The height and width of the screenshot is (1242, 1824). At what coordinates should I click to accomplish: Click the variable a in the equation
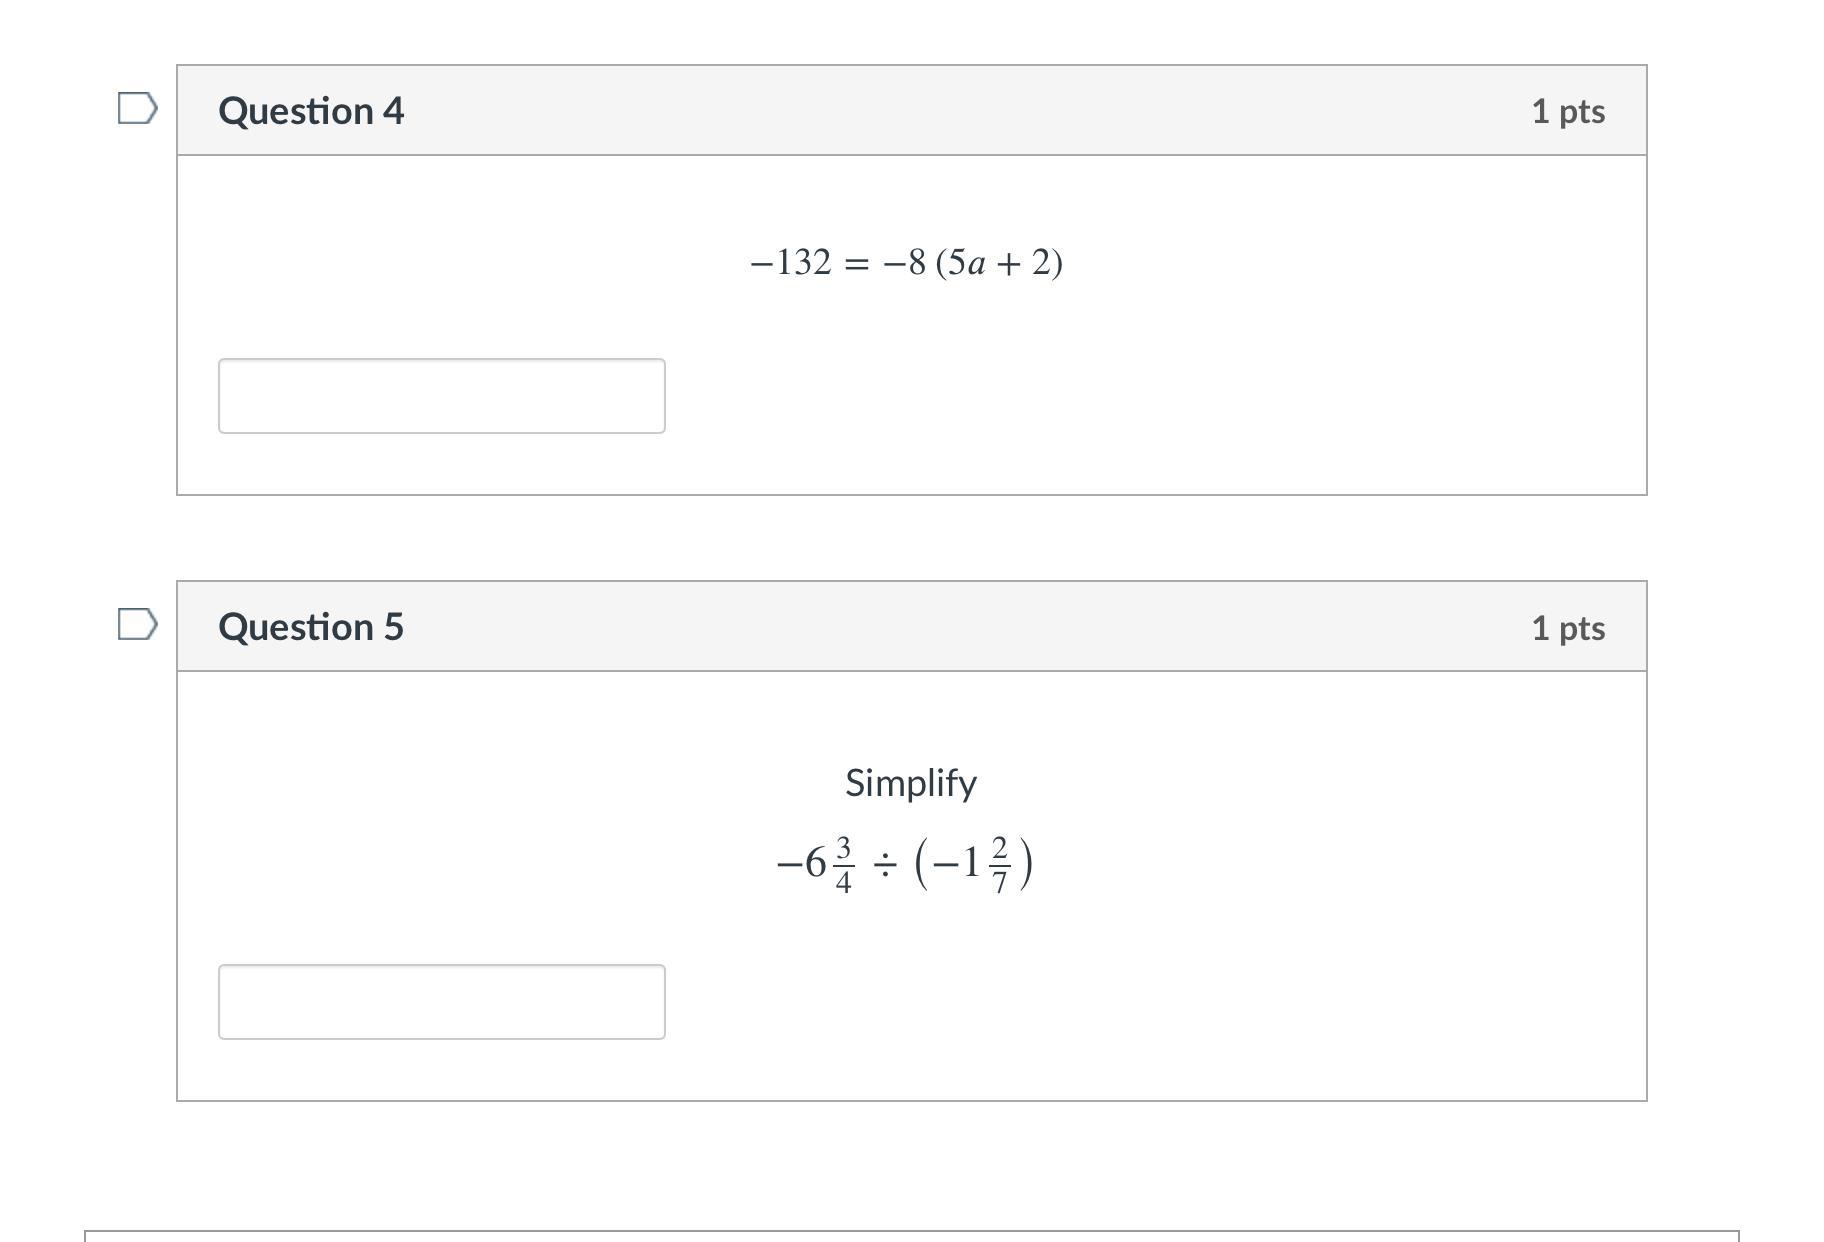point(977,264)
